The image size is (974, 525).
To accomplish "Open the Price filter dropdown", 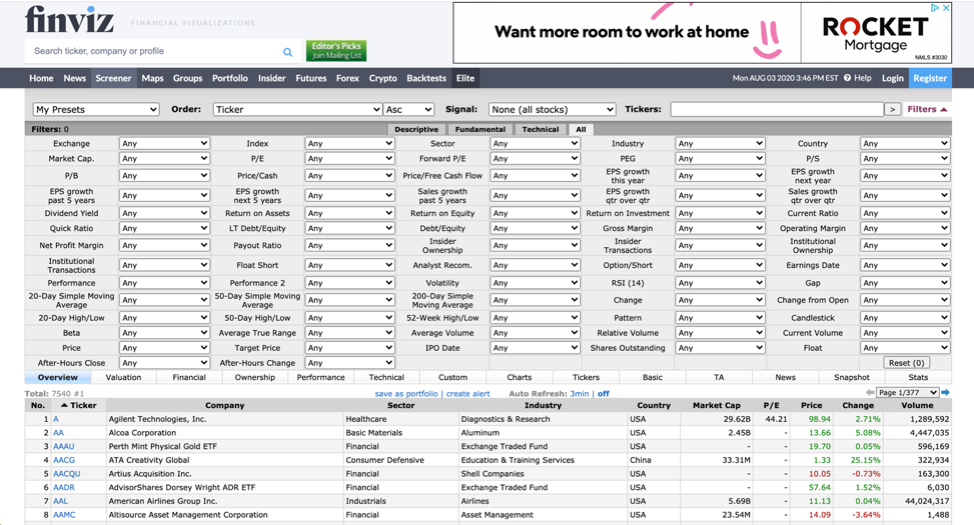I will tap(164, 348).
